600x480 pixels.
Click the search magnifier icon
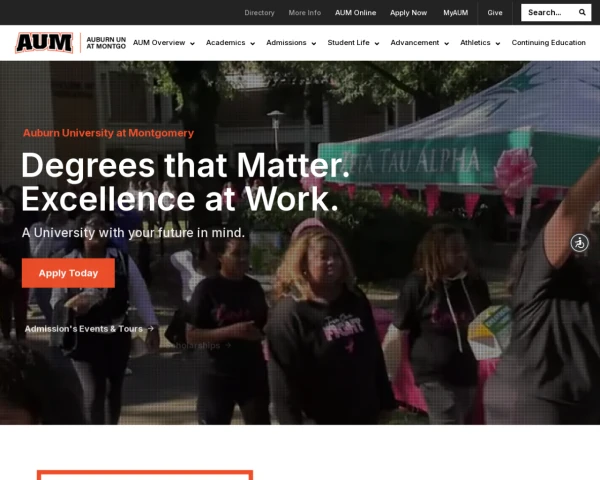tap(582, 12)
